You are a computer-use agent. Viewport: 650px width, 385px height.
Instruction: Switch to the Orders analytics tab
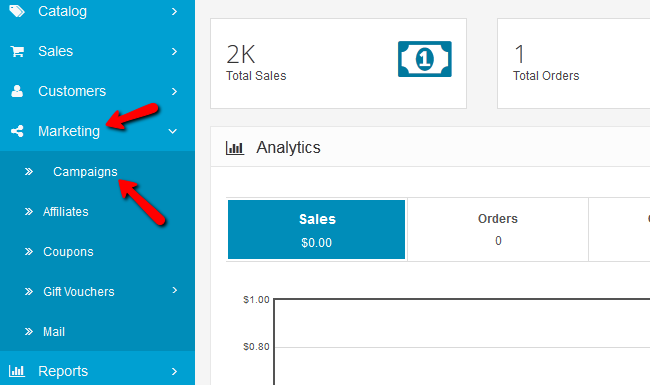(498, 230)
